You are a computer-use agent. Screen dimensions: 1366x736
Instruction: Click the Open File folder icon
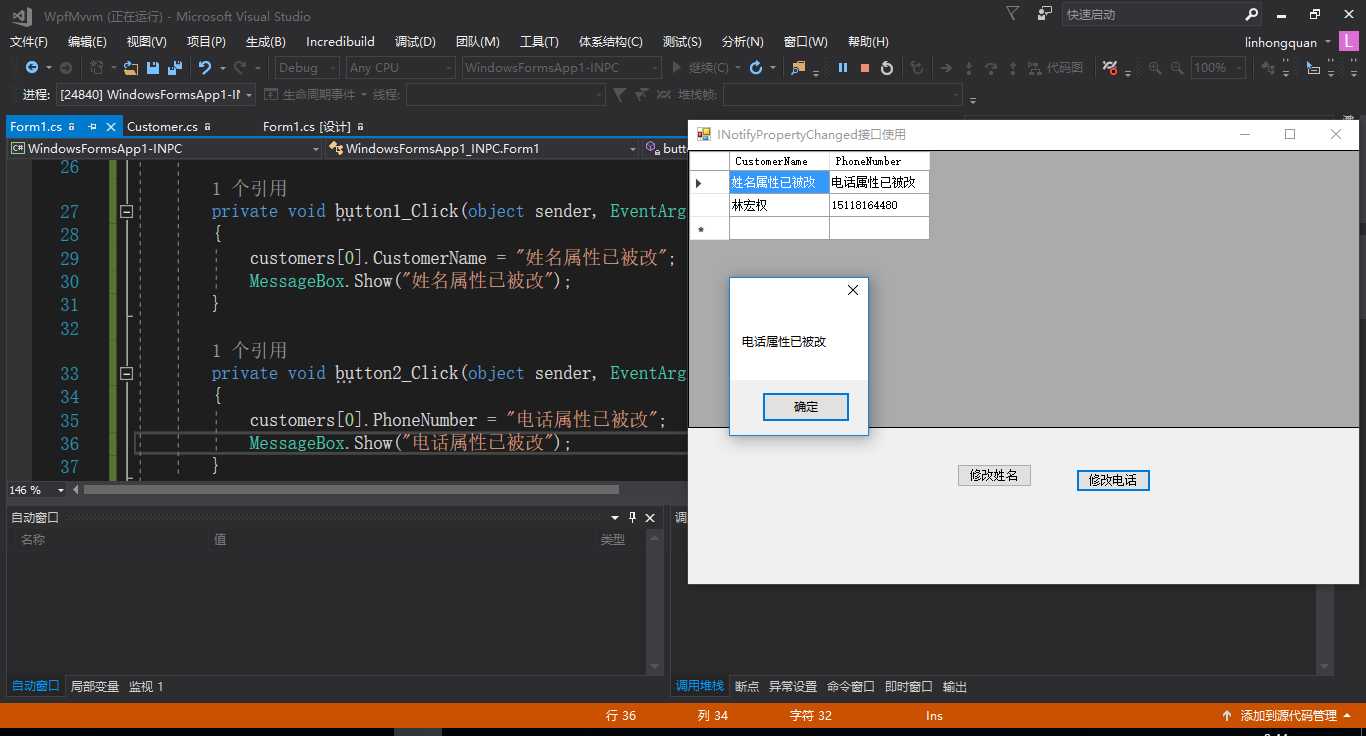(130, 68)
